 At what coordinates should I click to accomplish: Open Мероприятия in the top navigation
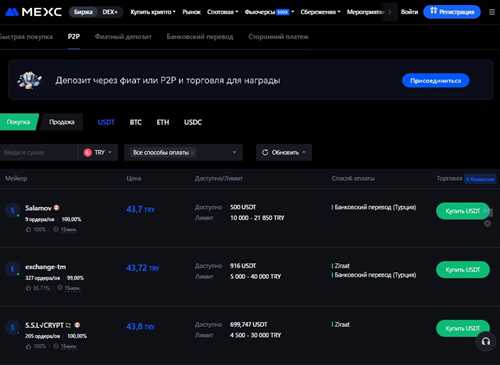[x=365, y=12]
